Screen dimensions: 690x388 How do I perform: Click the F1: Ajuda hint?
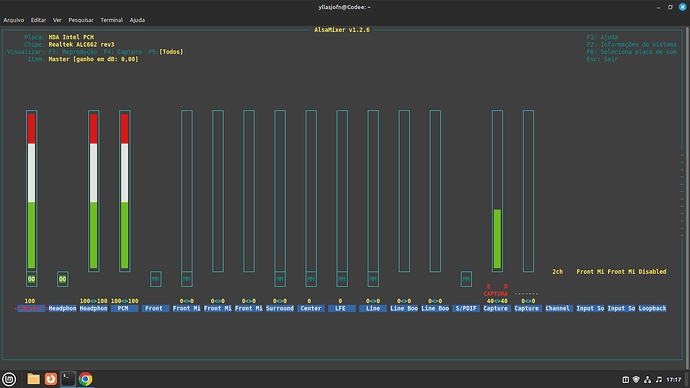(602, 37)
